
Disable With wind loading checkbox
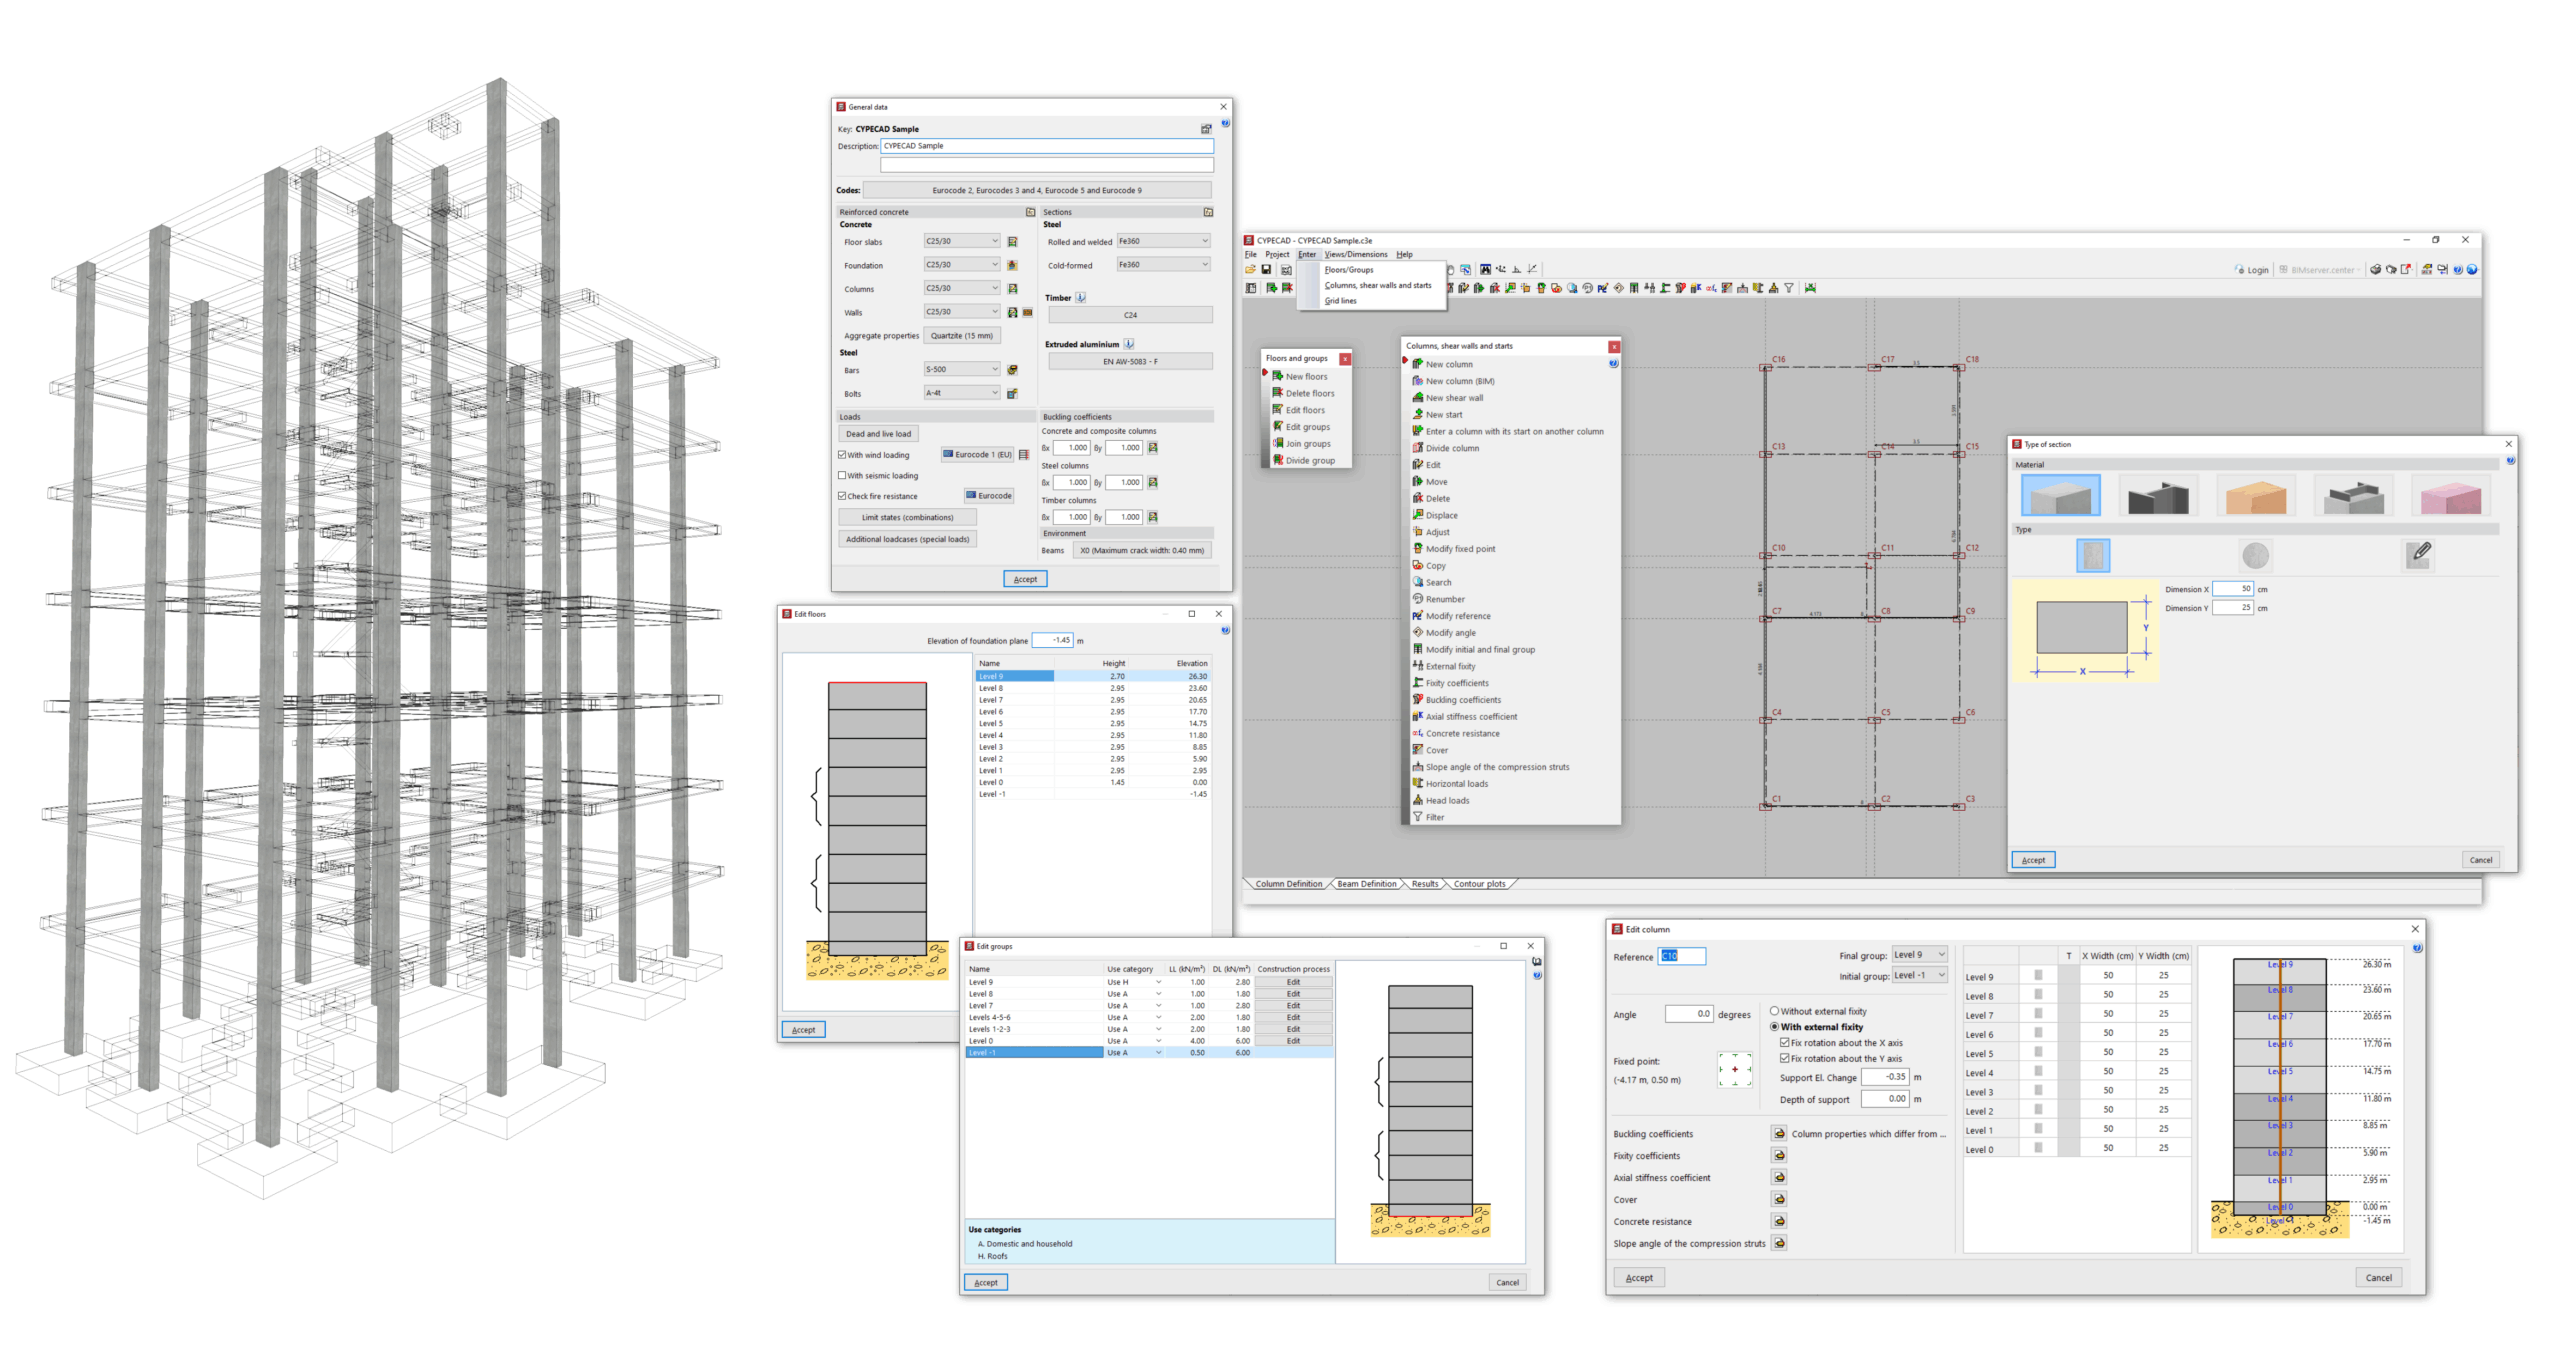pyautogui.click(x=843, y=455)
